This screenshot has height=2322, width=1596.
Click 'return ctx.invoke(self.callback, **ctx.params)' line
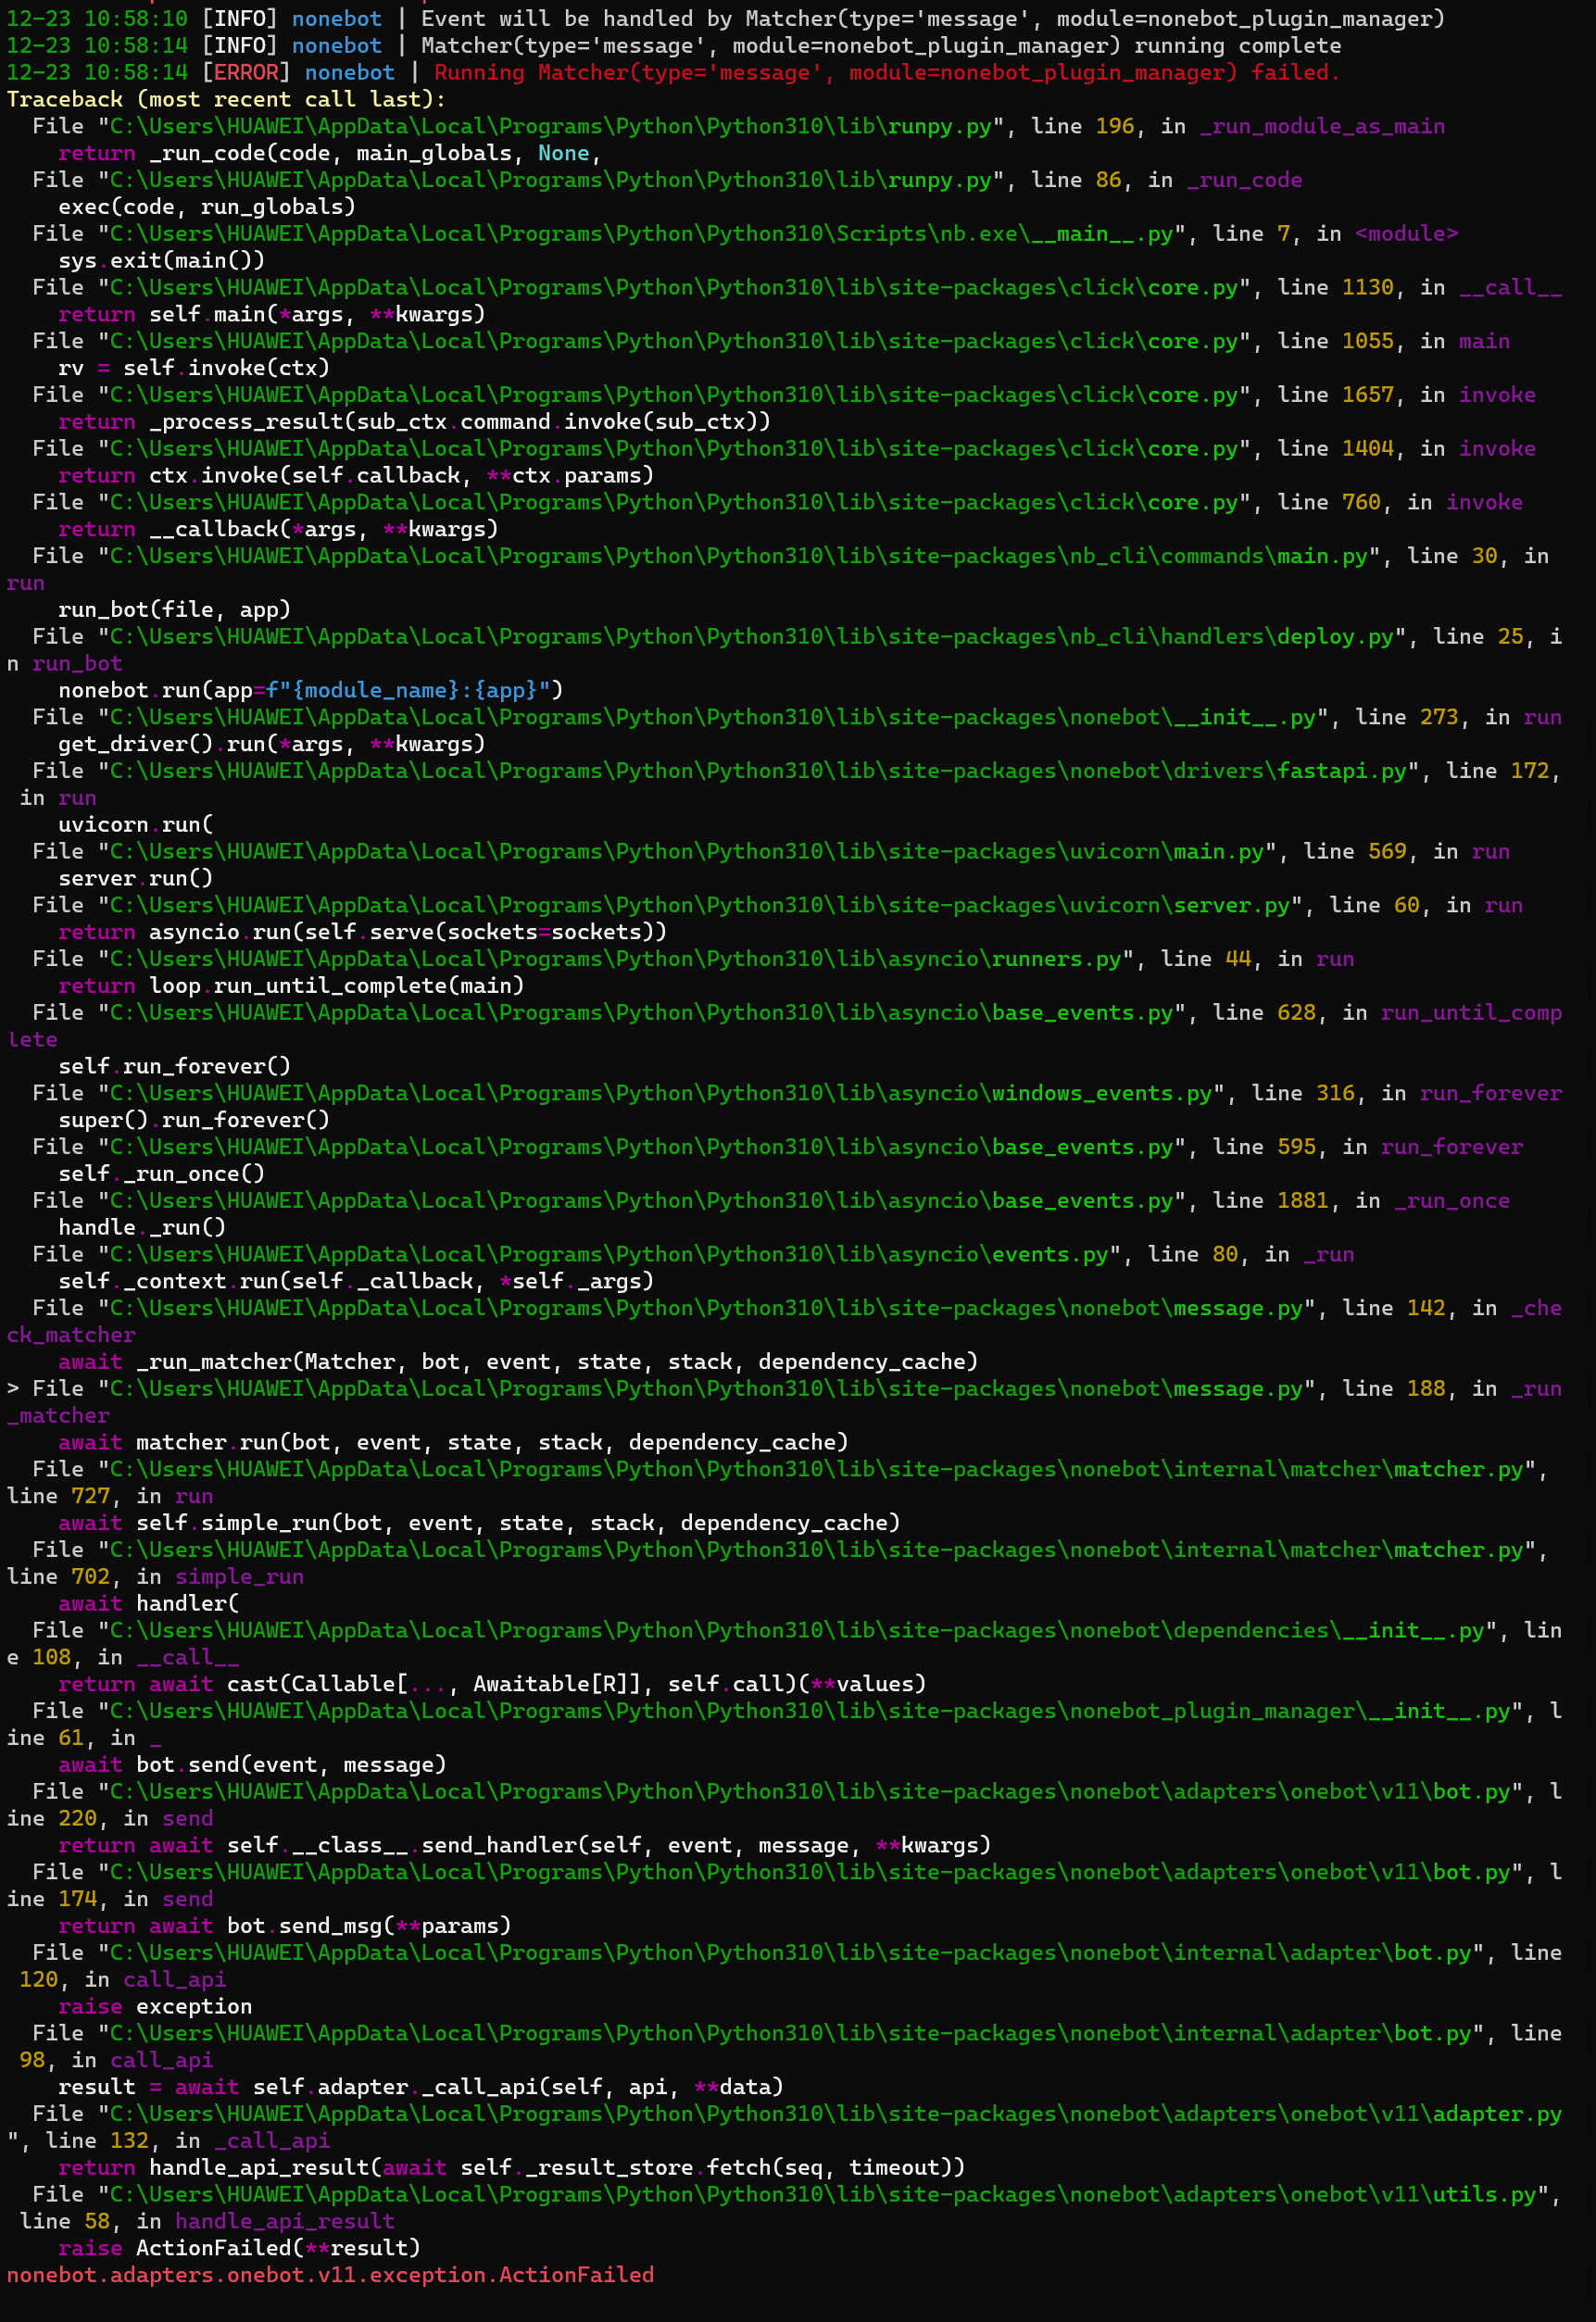356,476
